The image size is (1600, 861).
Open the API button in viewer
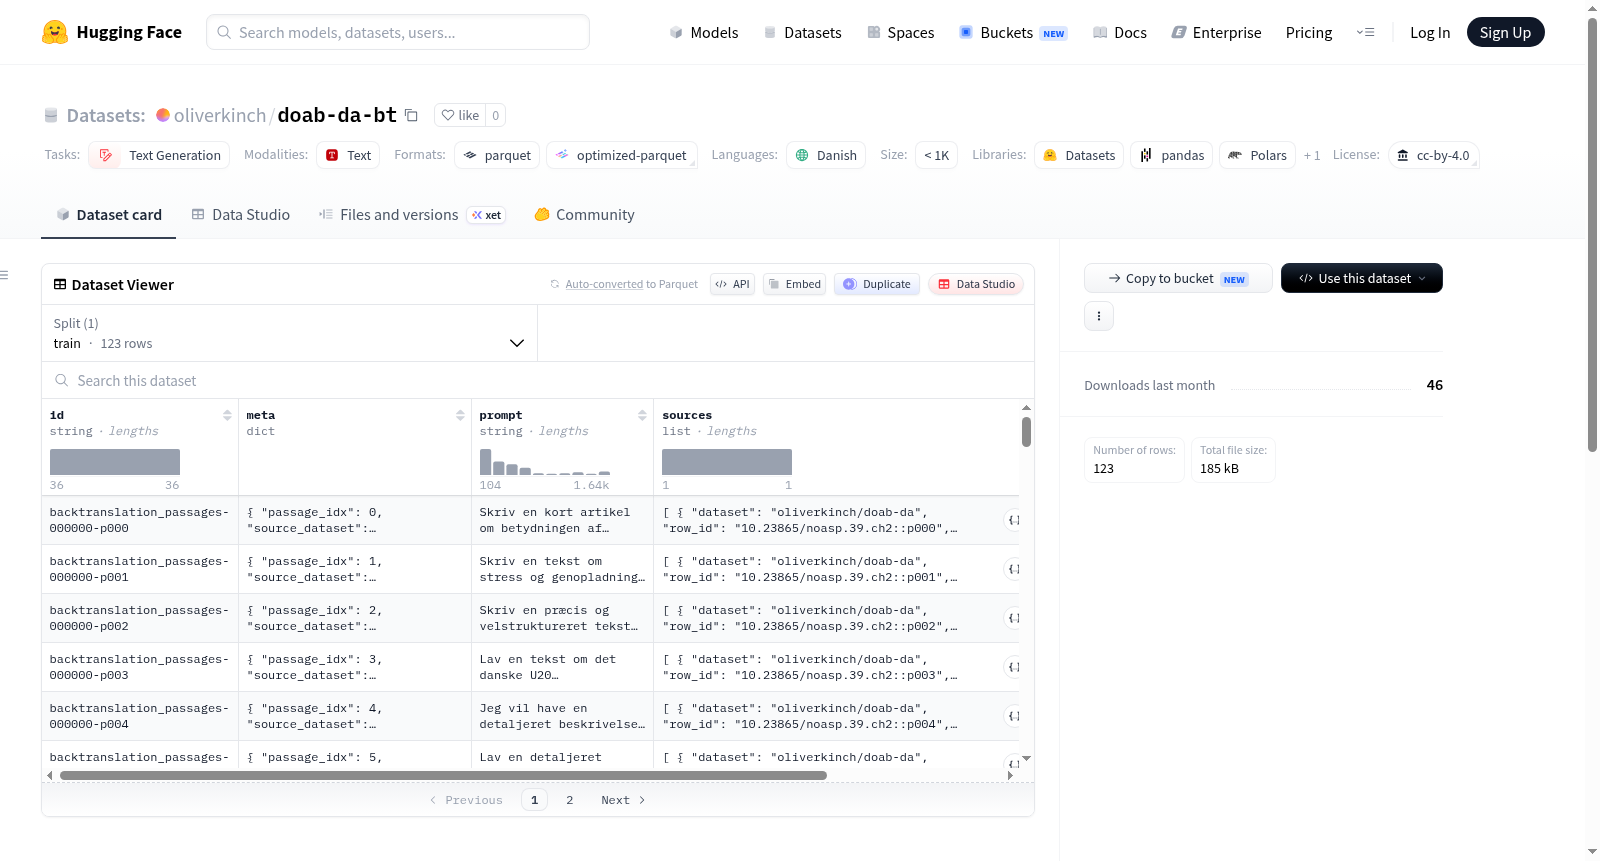click(x=732, y=284)
